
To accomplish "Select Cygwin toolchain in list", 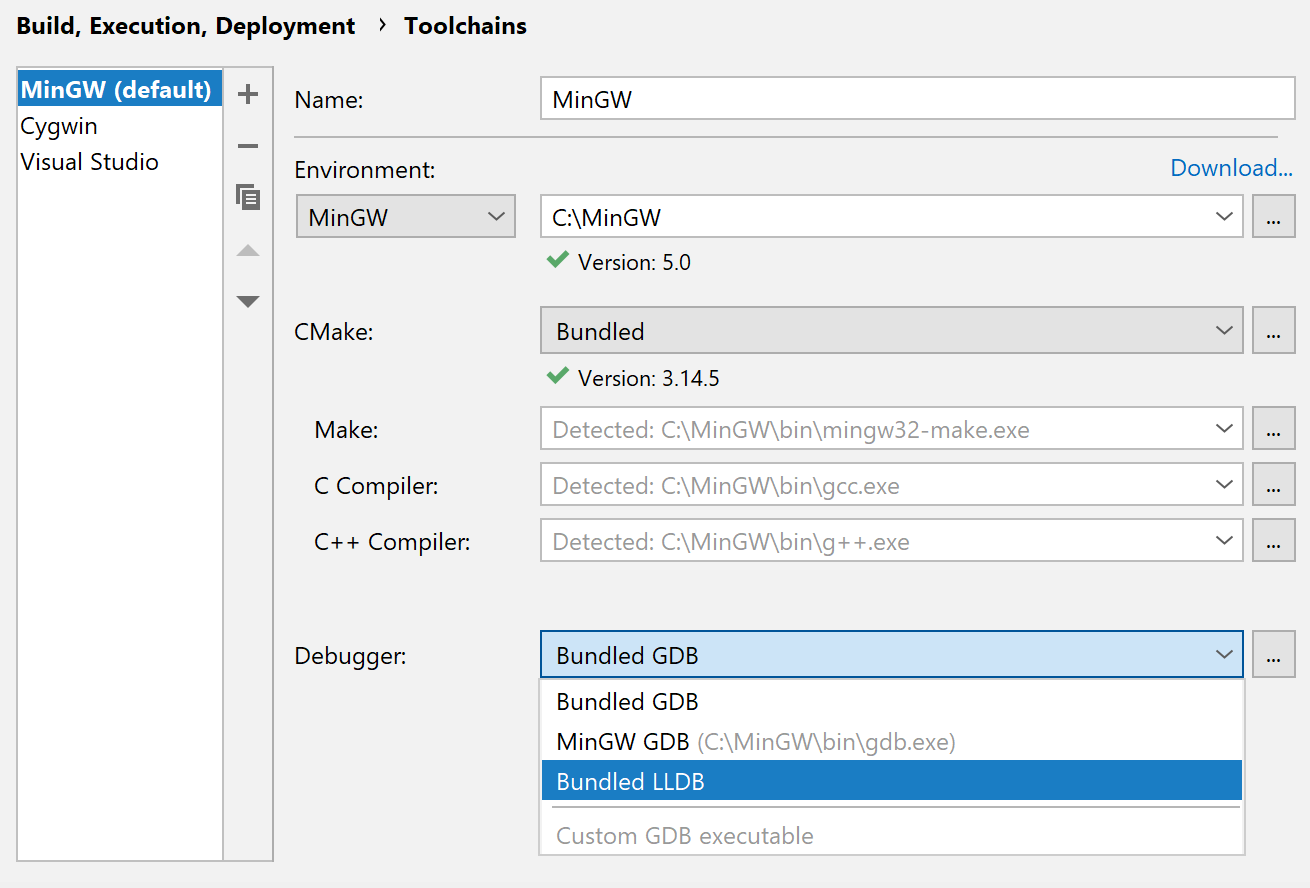I will click(120, 126).
